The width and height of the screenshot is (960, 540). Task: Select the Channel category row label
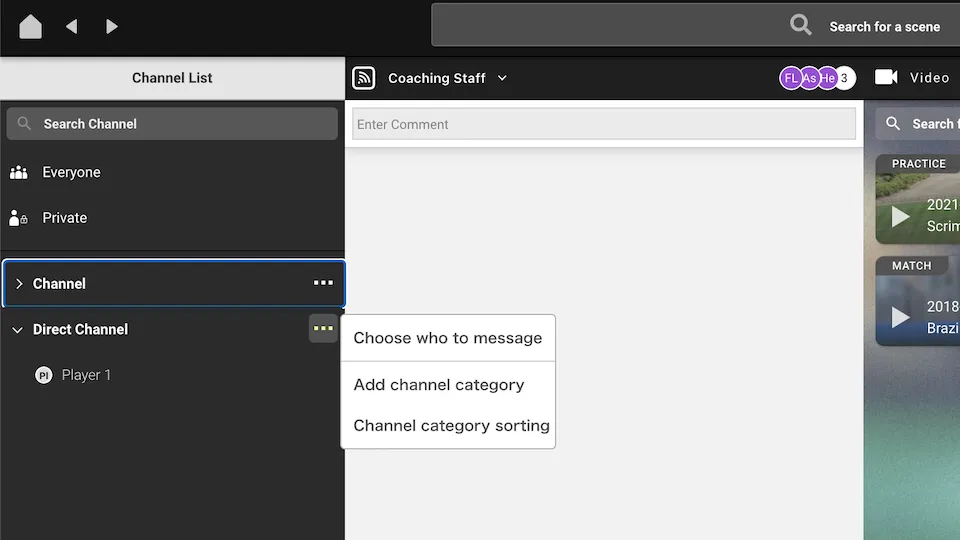pos(59,283)
